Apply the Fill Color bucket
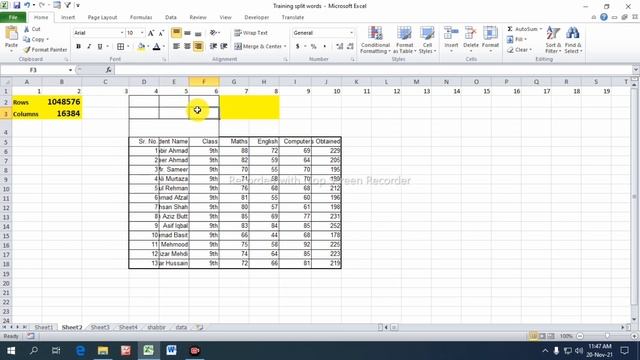 click(141, 47)
